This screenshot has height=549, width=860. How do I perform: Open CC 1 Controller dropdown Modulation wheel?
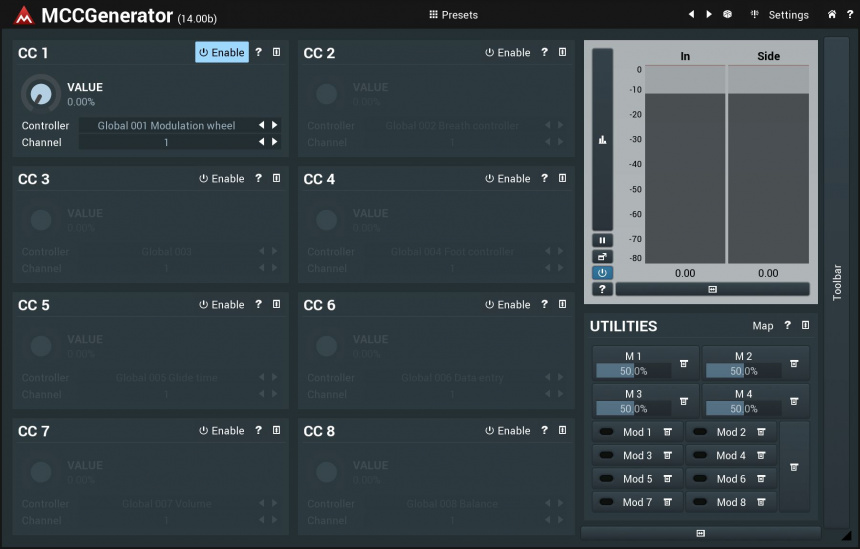tap(166, 126)
